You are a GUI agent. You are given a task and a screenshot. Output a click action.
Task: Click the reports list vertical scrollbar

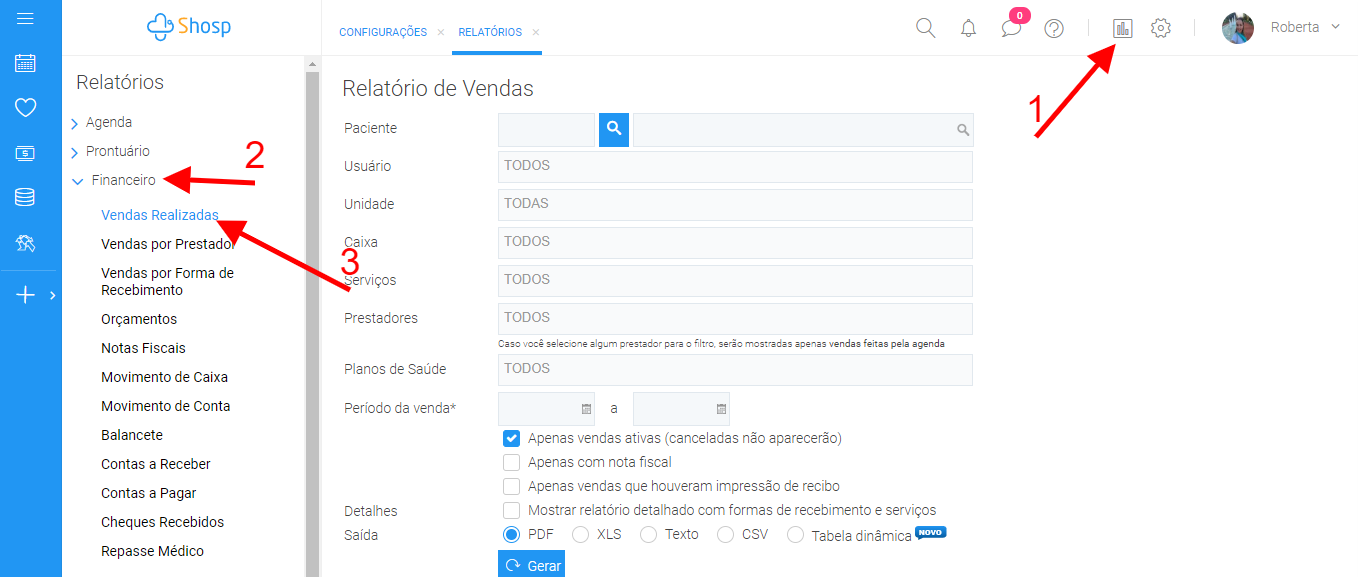pos(312,320)
